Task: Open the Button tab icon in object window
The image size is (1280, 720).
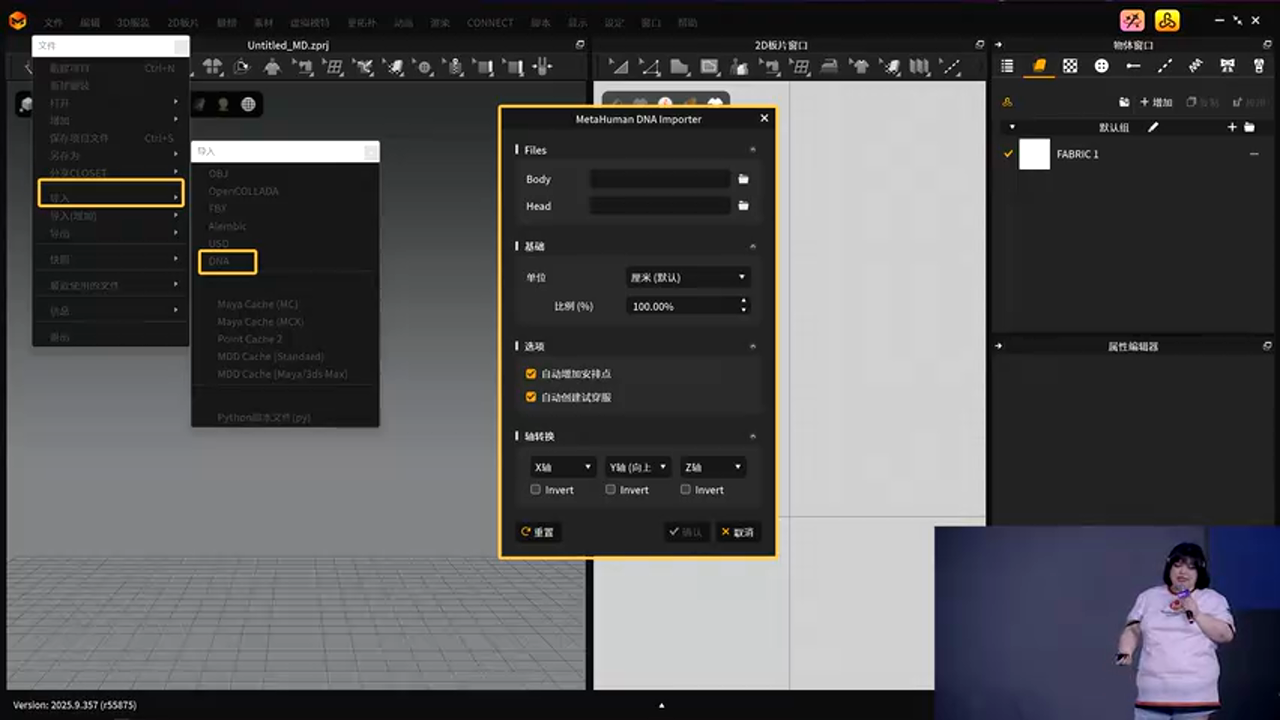Action: (x=1101, y=66)
